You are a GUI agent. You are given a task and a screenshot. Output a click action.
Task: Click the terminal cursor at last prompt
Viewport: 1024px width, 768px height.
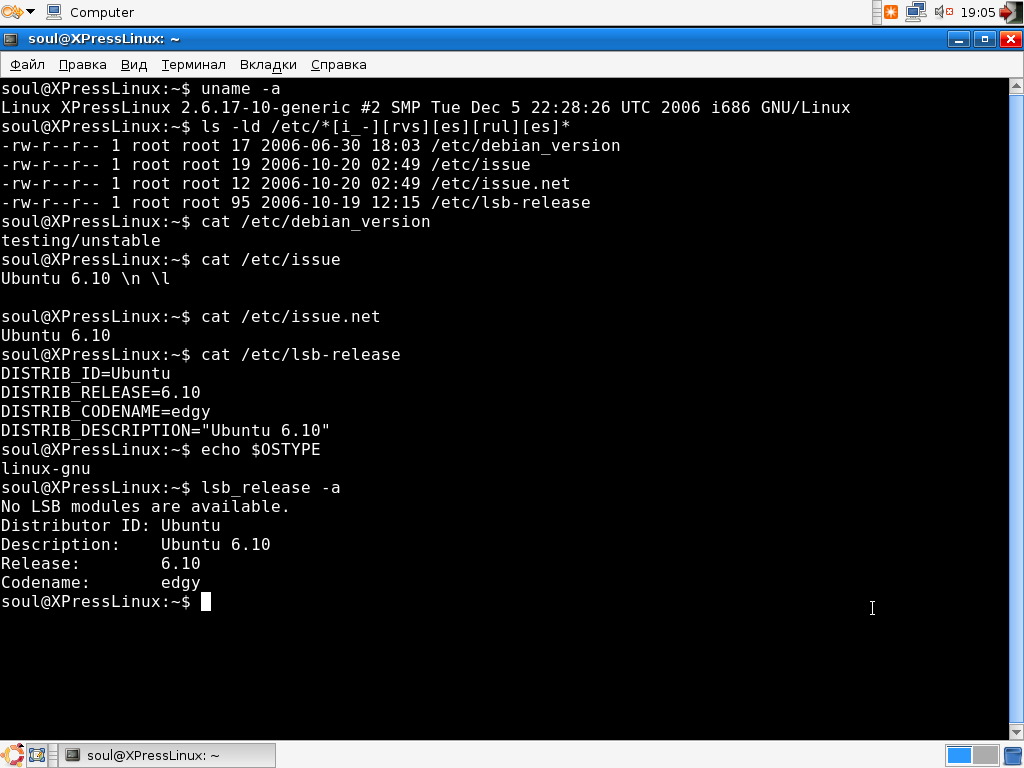pos(206,601)
